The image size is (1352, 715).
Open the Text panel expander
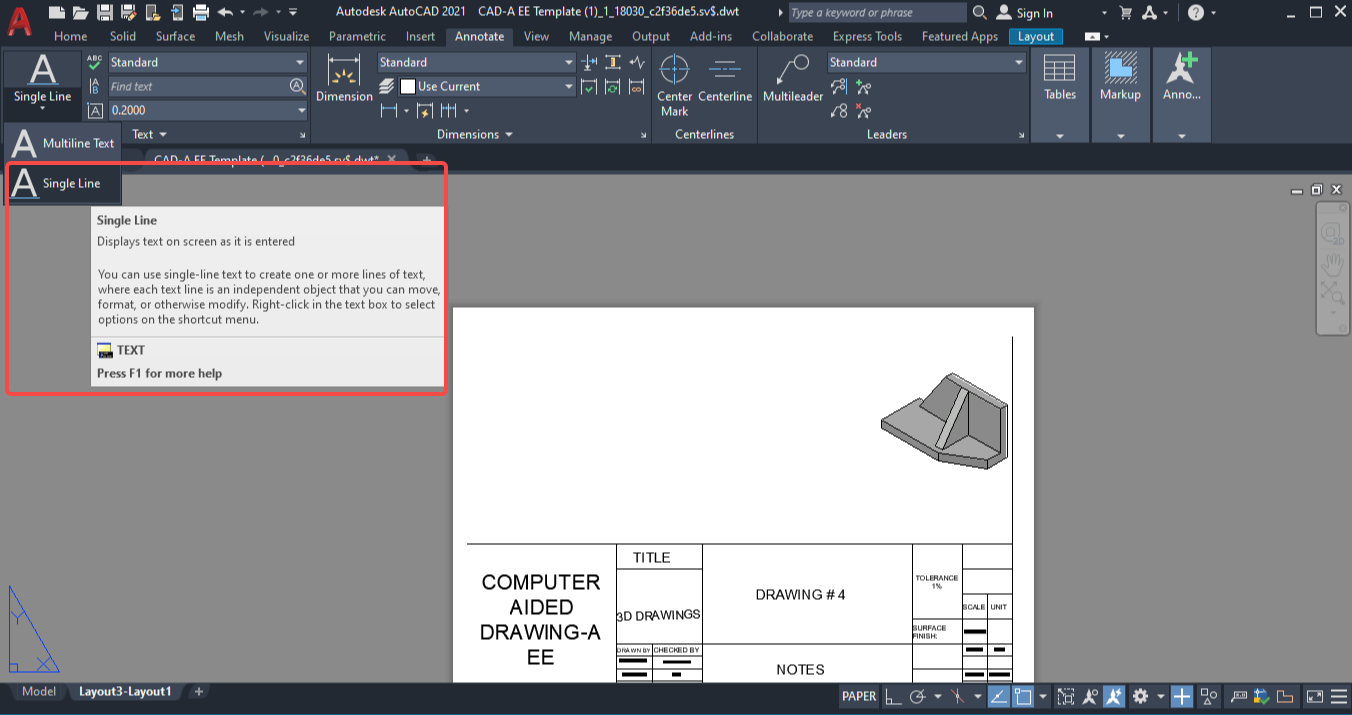303,134
